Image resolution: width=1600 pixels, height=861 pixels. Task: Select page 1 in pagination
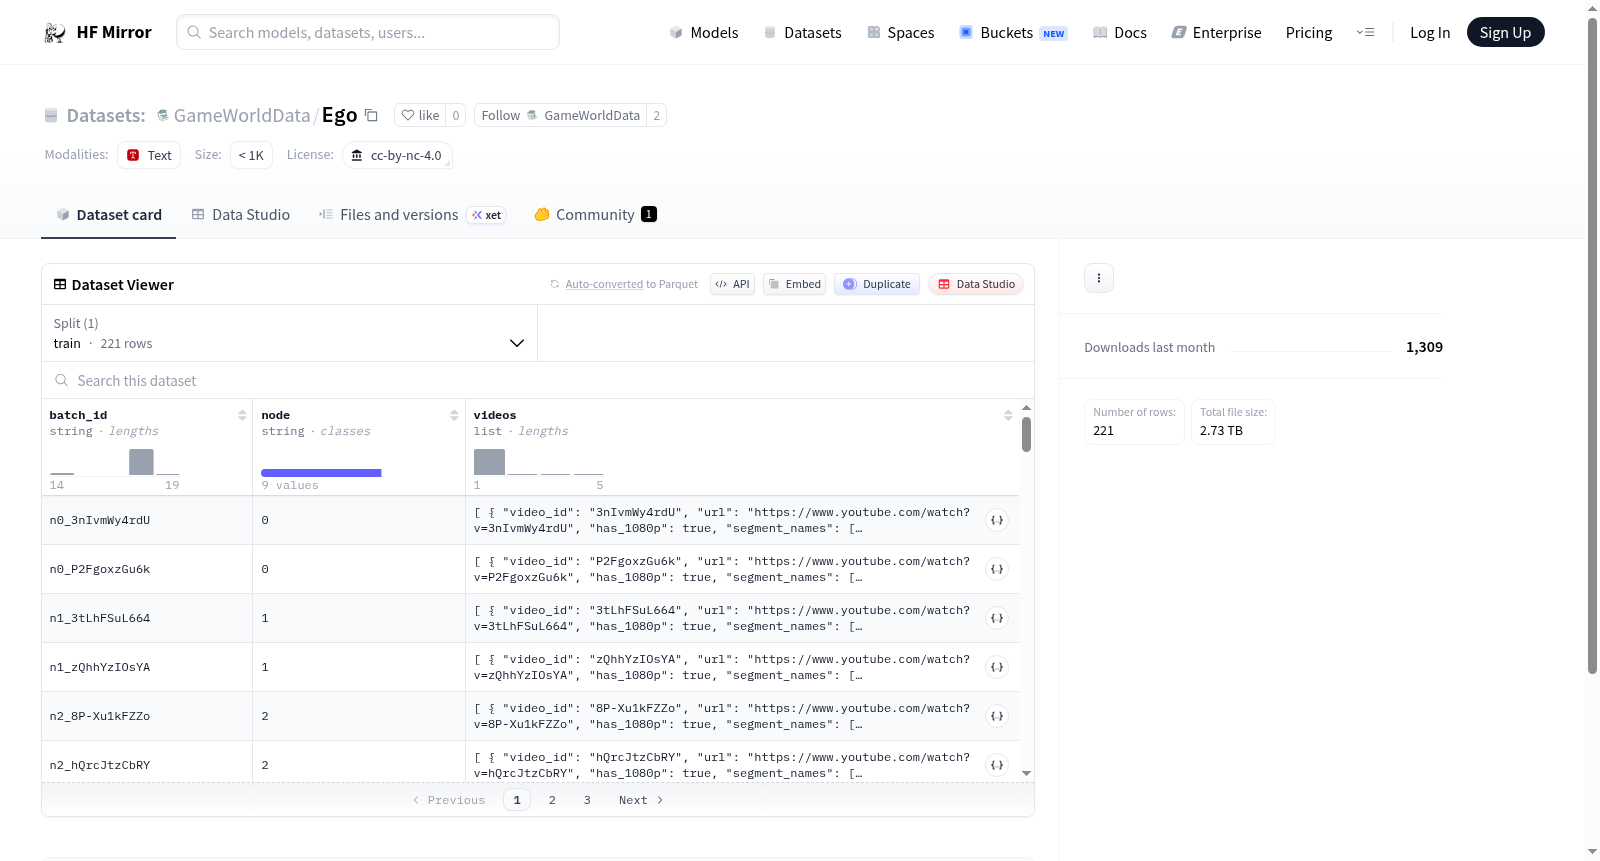[x=517, y=800]
